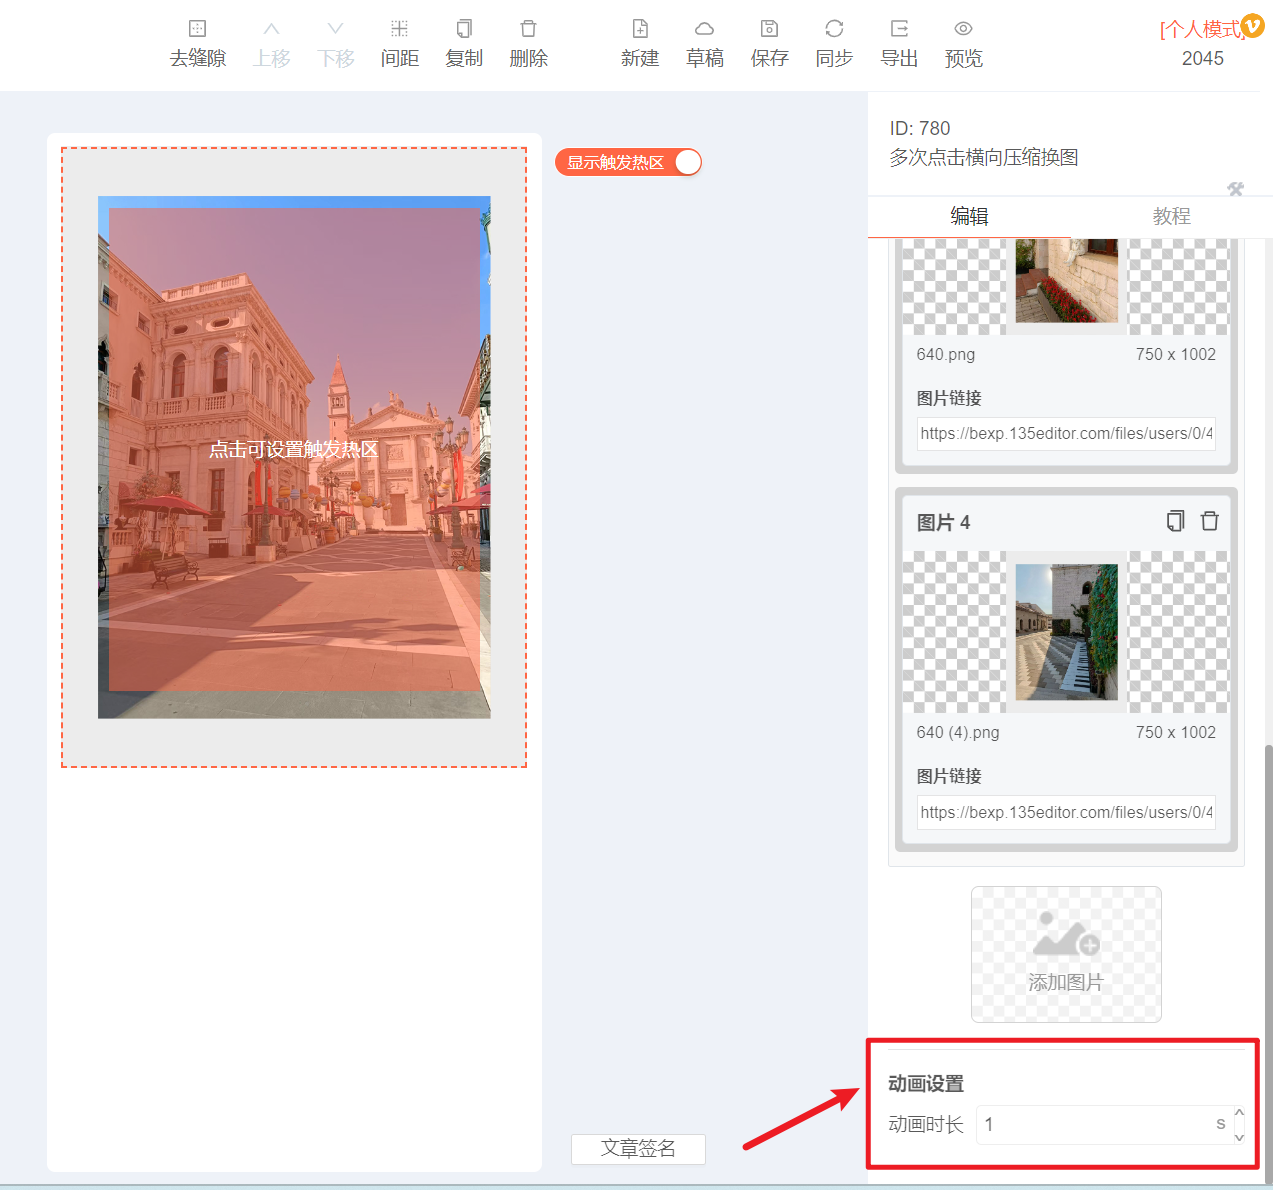This screenshot has height=1190, width=1273.
Task: Click the 动画设置 section heading
Action: (926, 1083)
